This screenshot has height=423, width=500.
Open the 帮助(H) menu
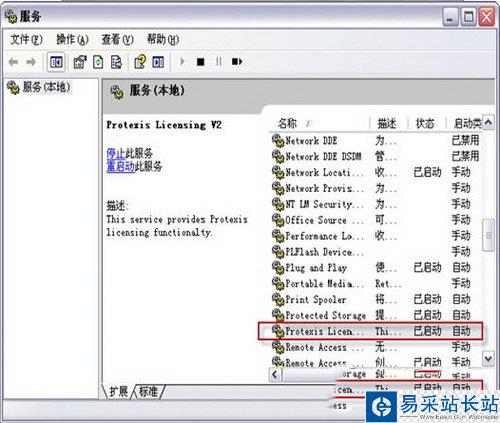pyautogui.click(x=163, y=39)
